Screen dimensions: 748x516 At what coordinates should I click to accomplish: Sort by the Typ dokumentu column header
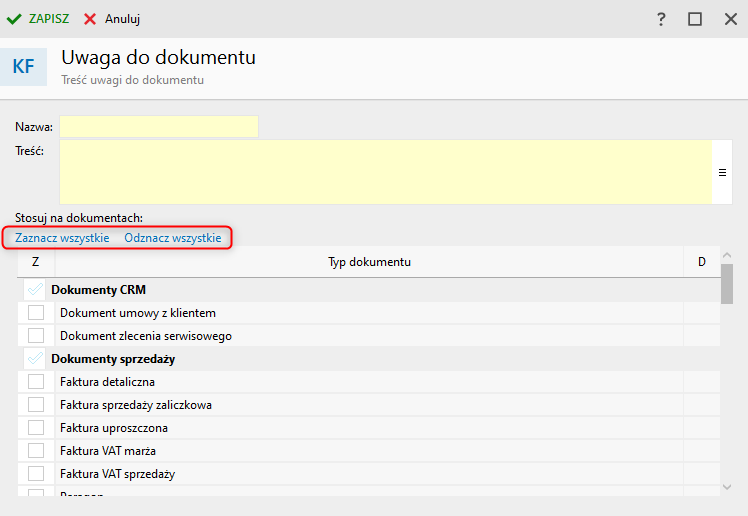(369, 262)
